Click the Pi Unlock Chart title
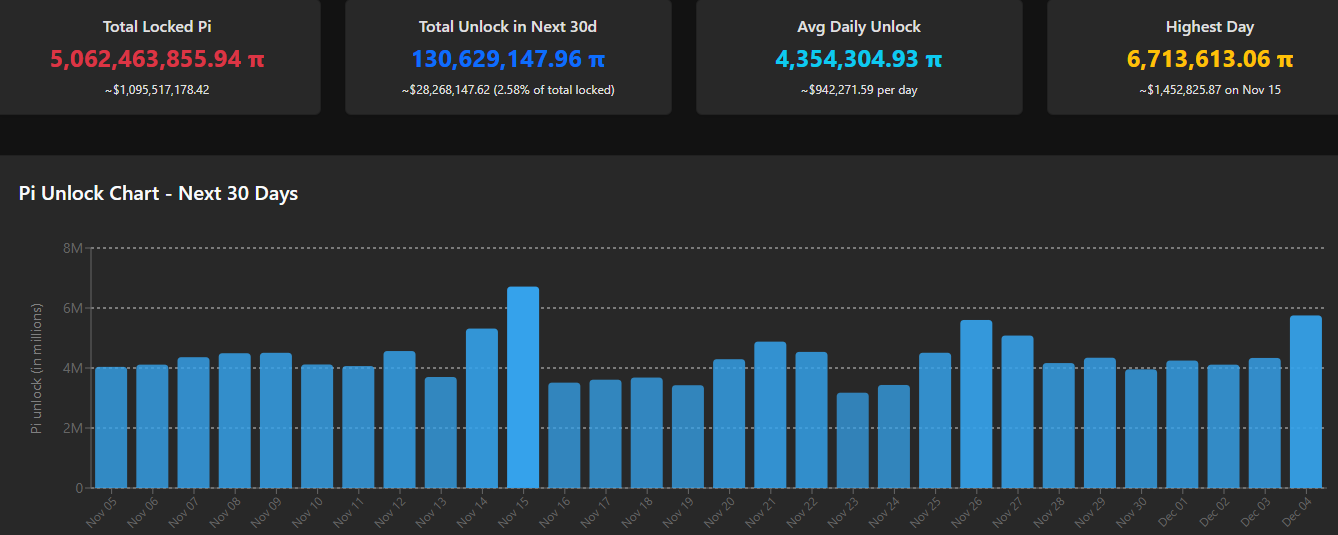Screen dimensions: 1338x535 click(158, 193)
